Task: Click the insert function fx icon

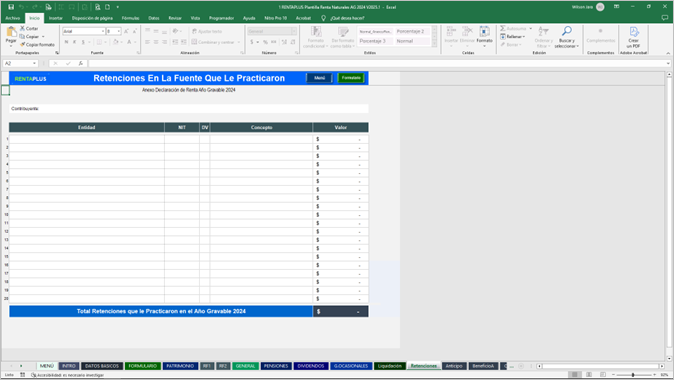Action: (80, 63)
